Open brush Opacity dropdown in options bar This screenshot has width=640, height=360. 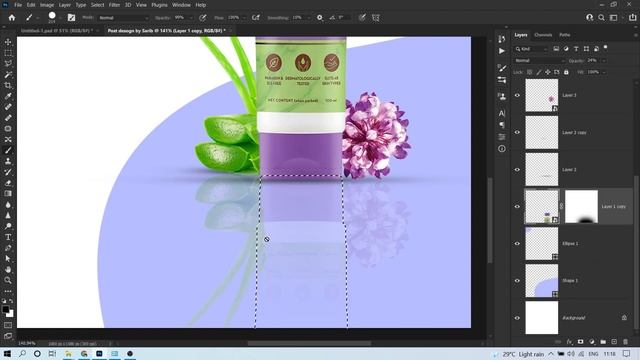pyautogui.click(x=190, y=18)
